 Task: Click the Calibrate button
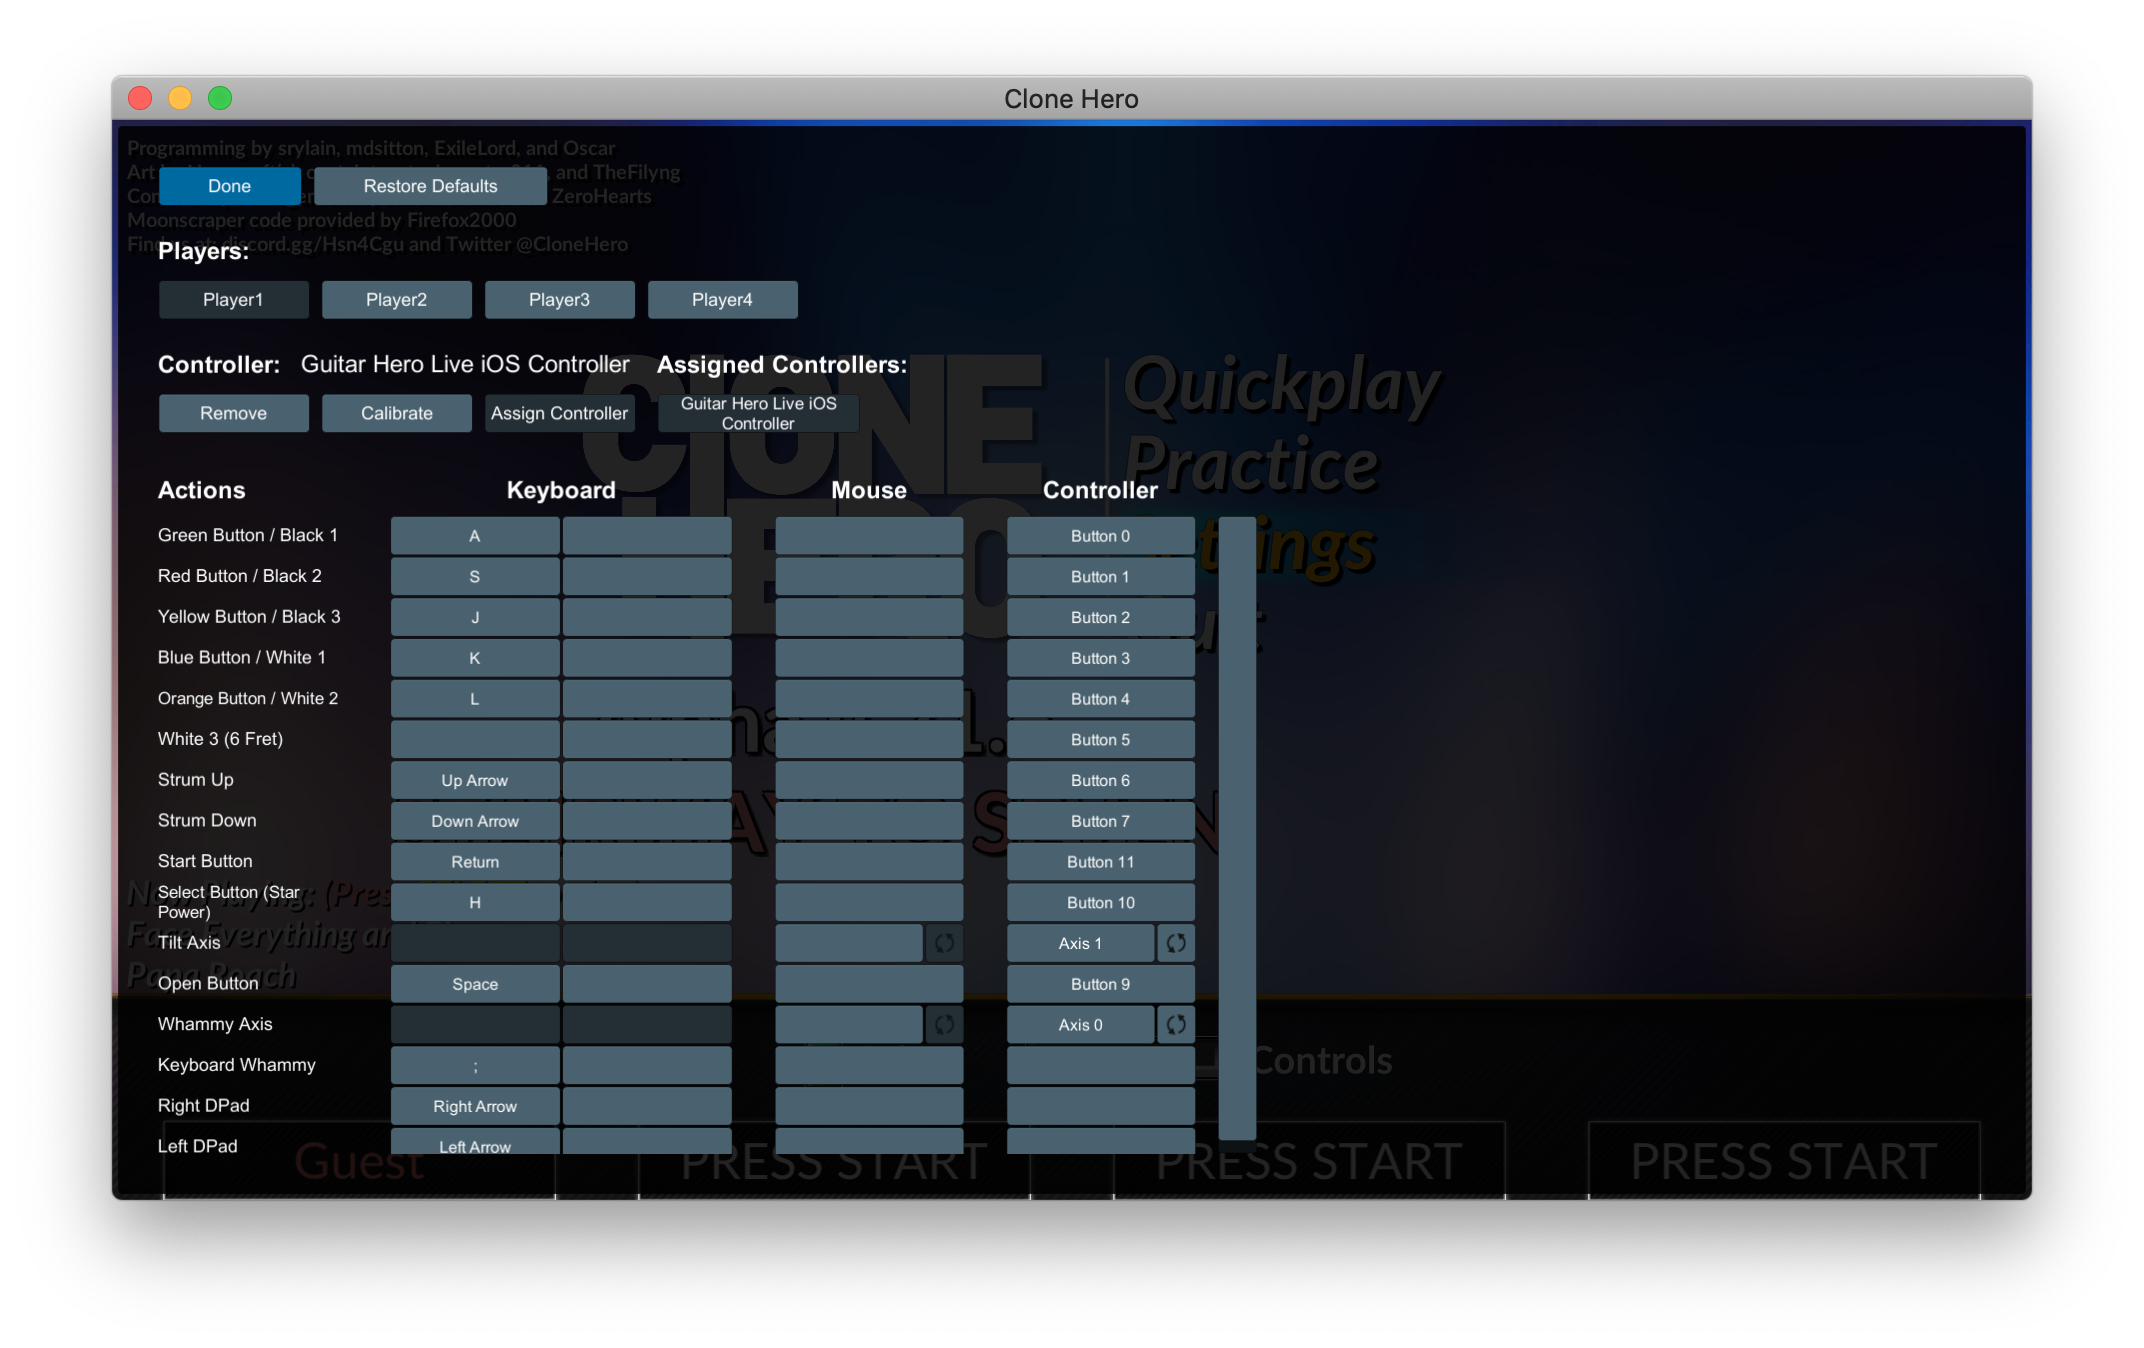[396, 413]
